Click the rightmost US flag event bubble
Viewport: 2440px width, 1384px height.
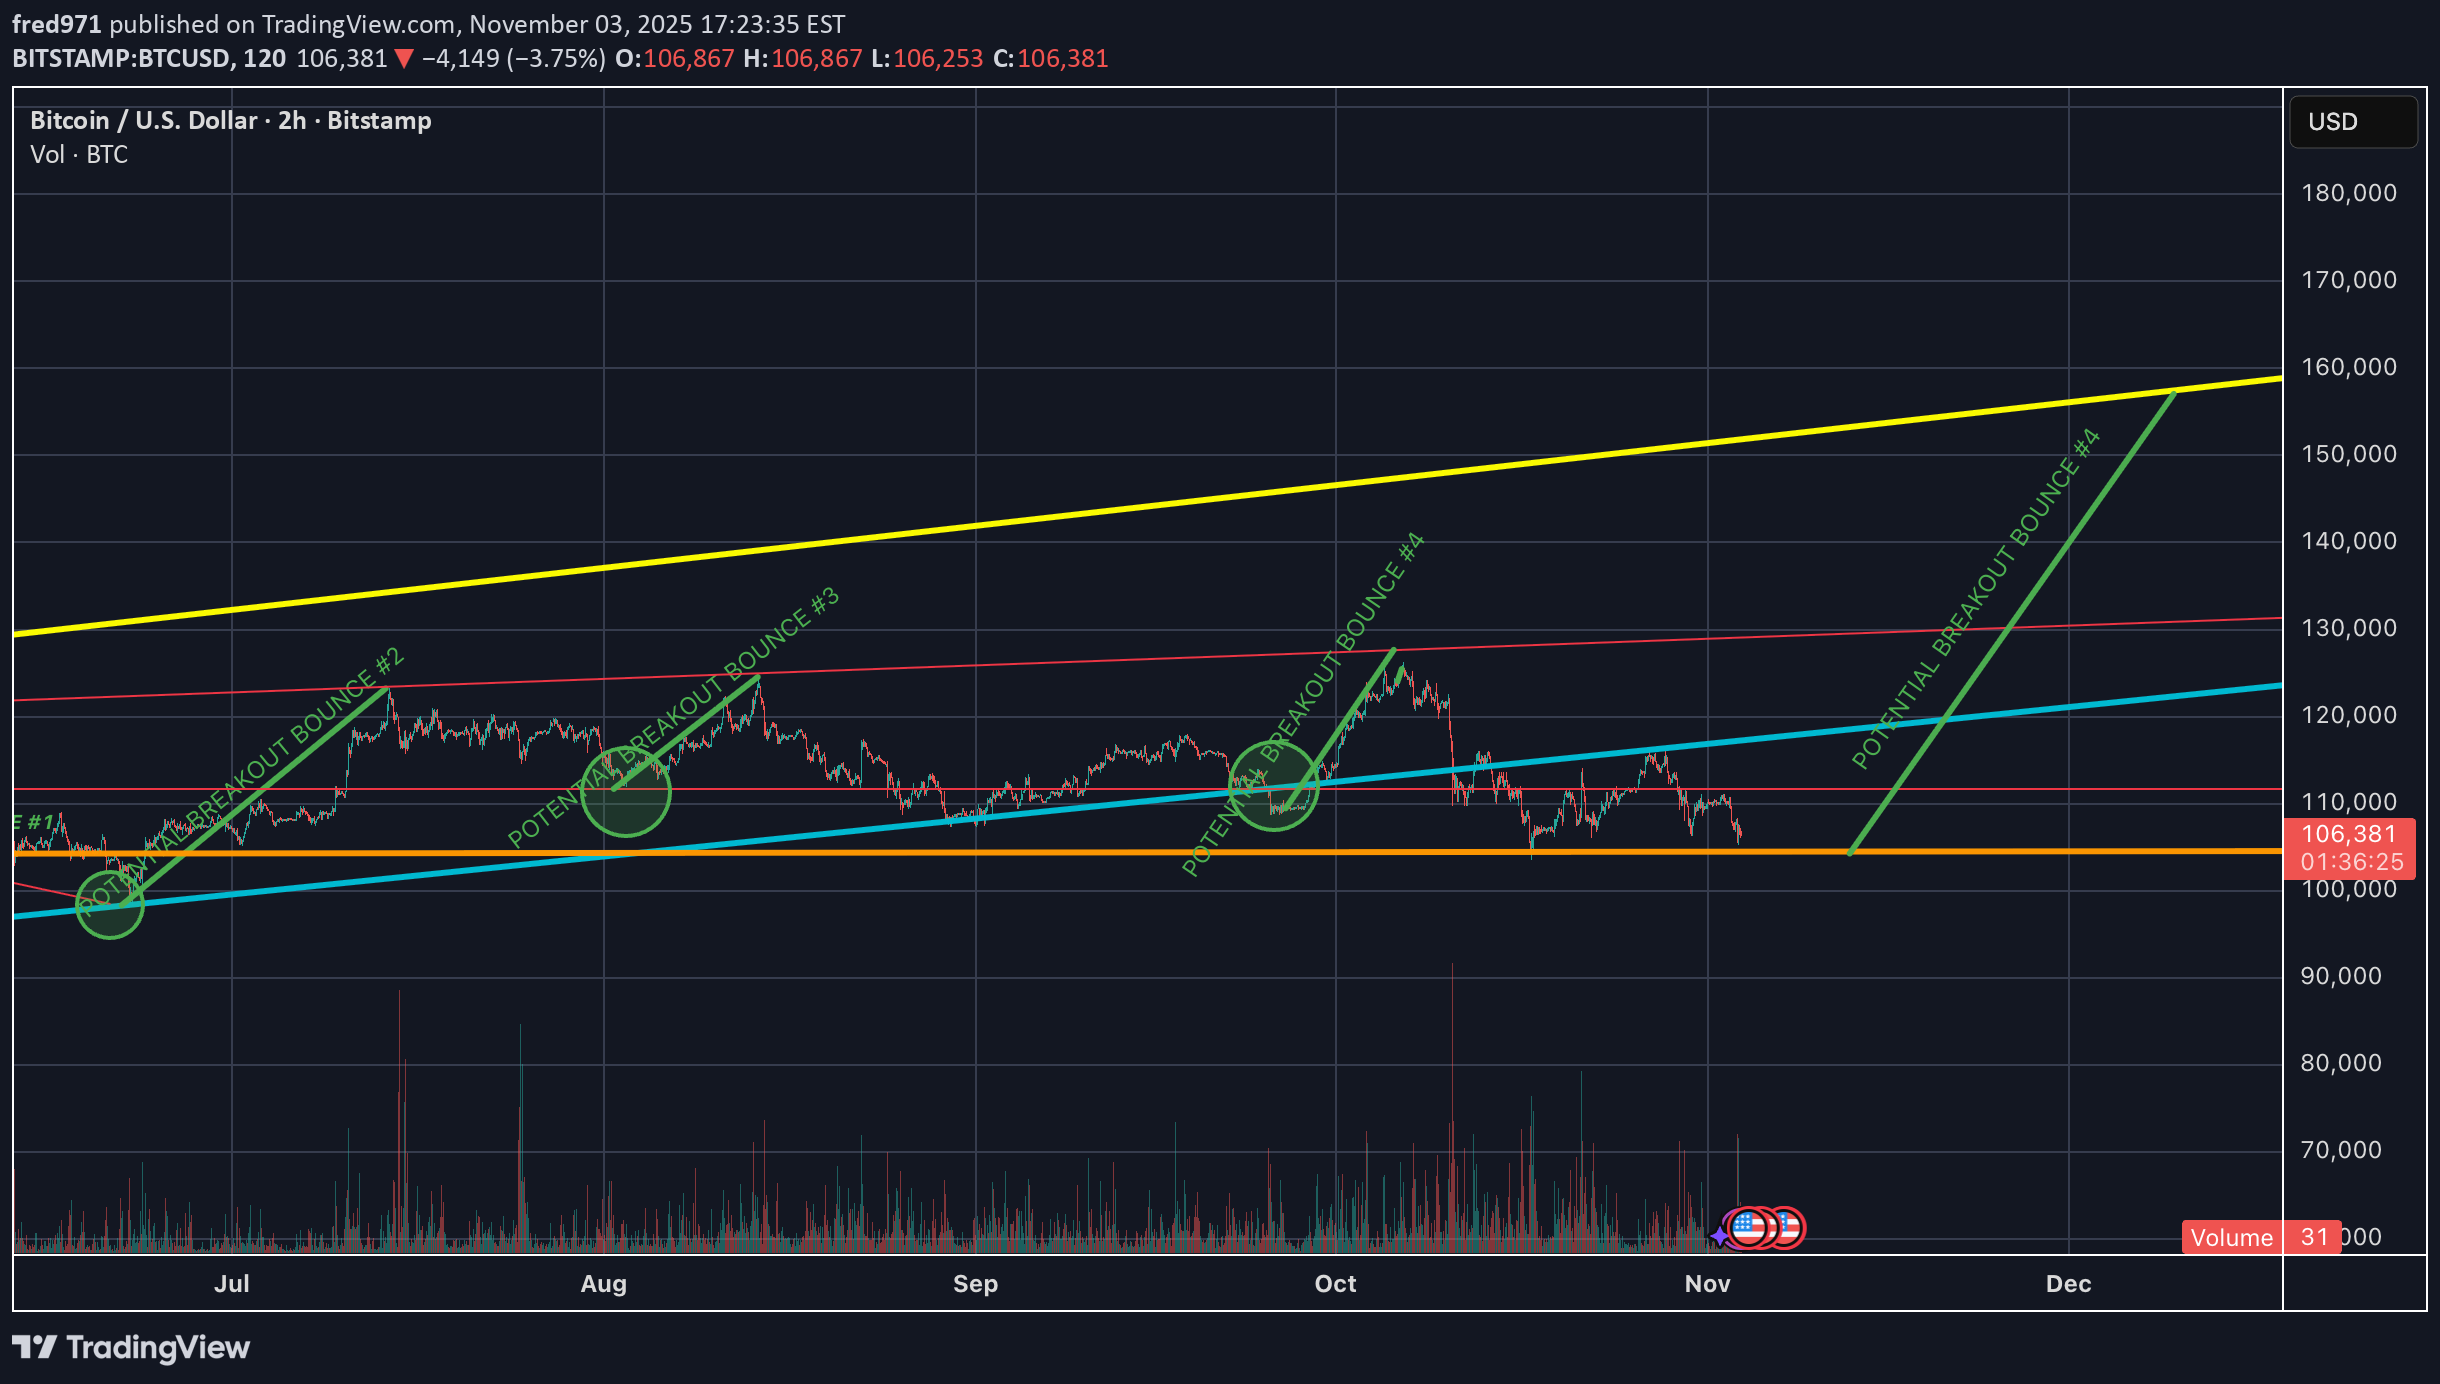point(1791,1228)
